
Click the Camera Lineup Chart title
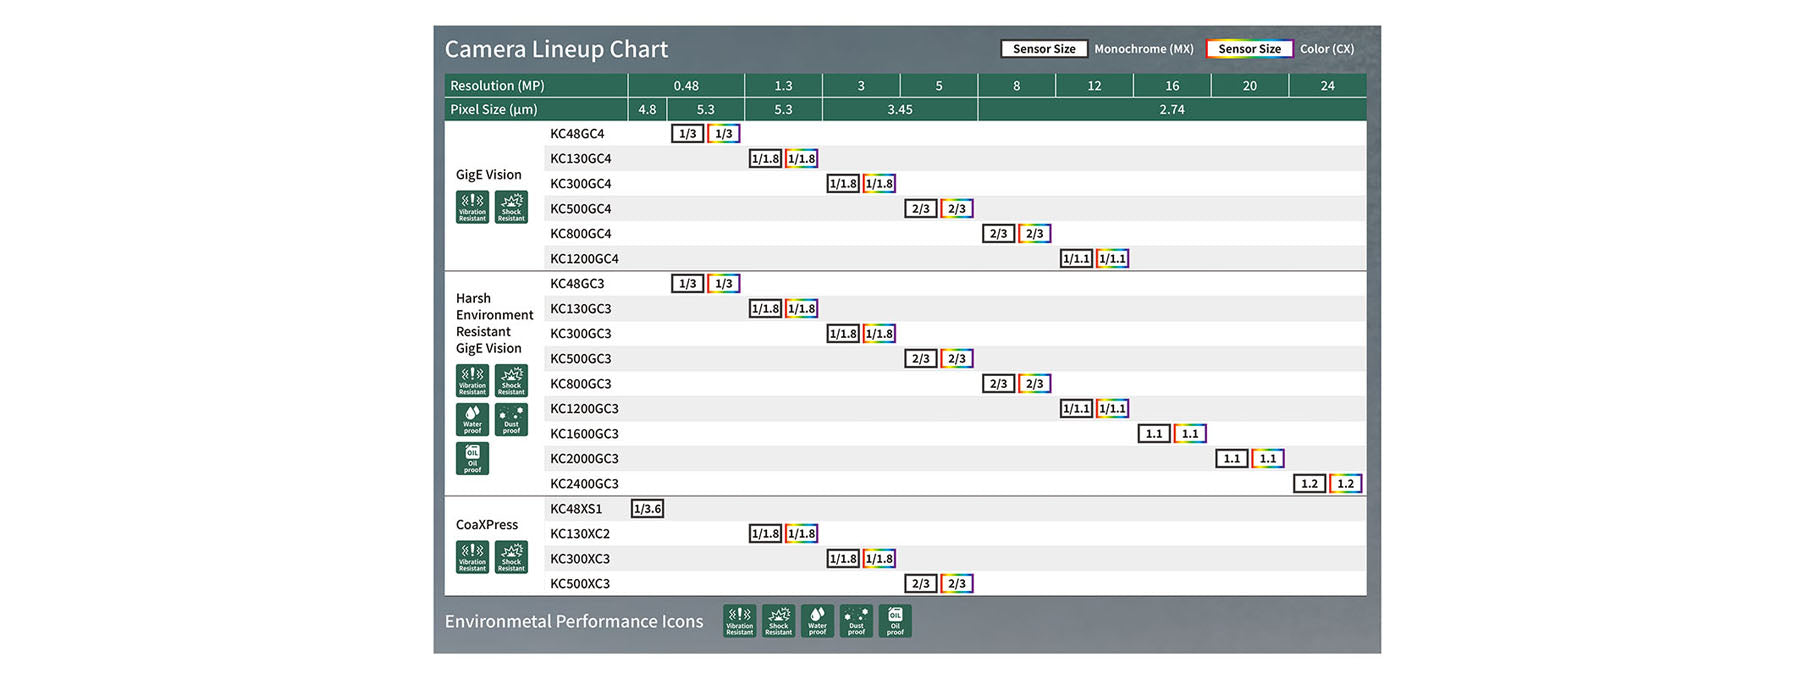pos(556,49)
